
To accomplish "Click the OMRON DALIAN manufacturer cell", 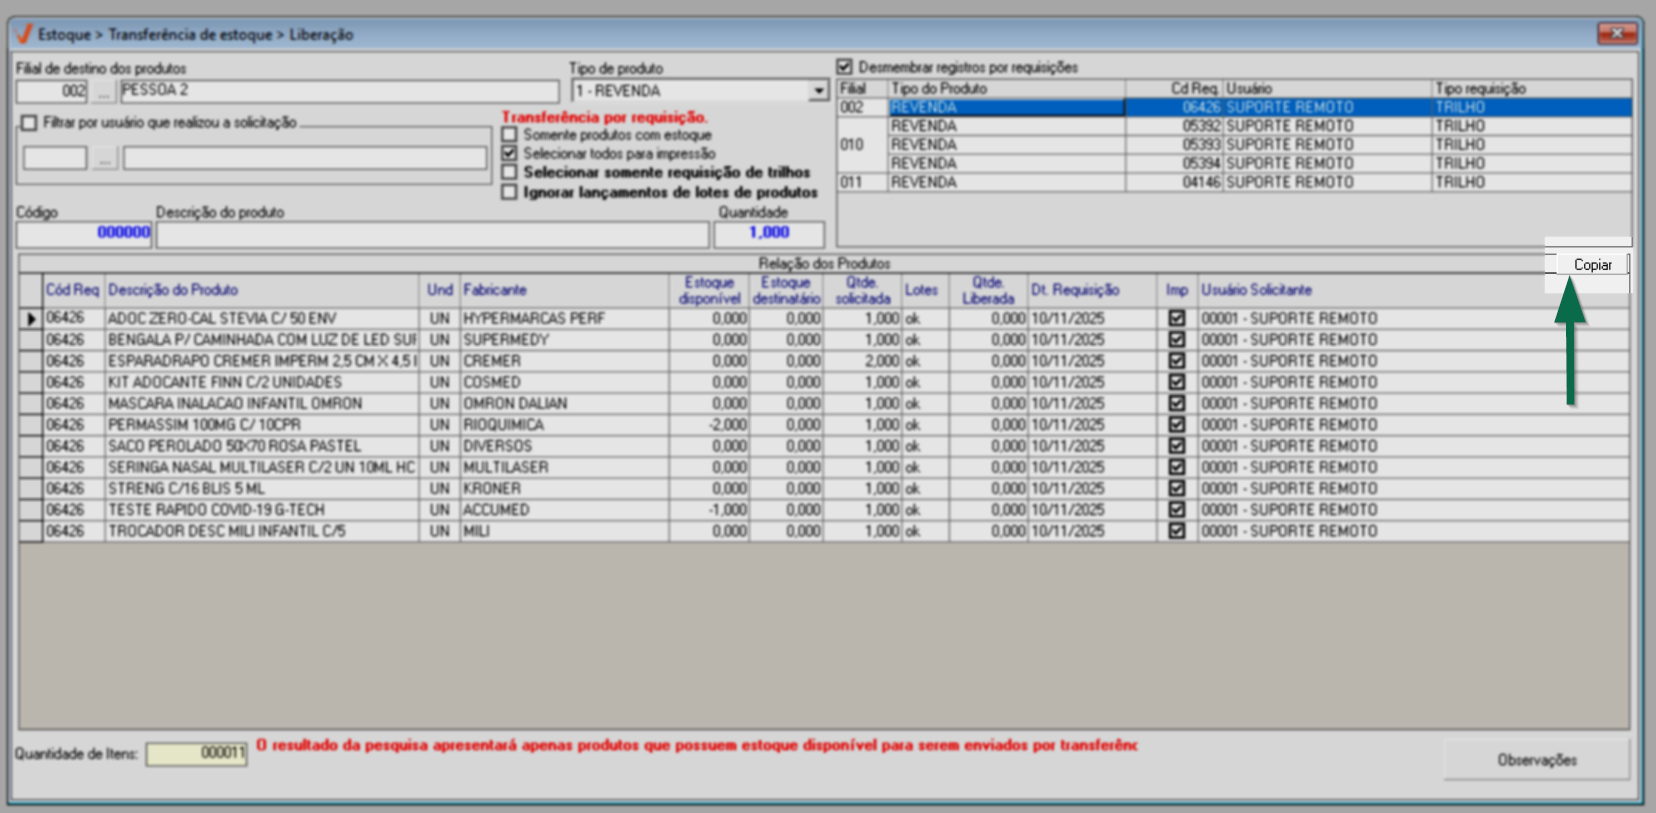I will pyautogui.click(x=564, y=404).
